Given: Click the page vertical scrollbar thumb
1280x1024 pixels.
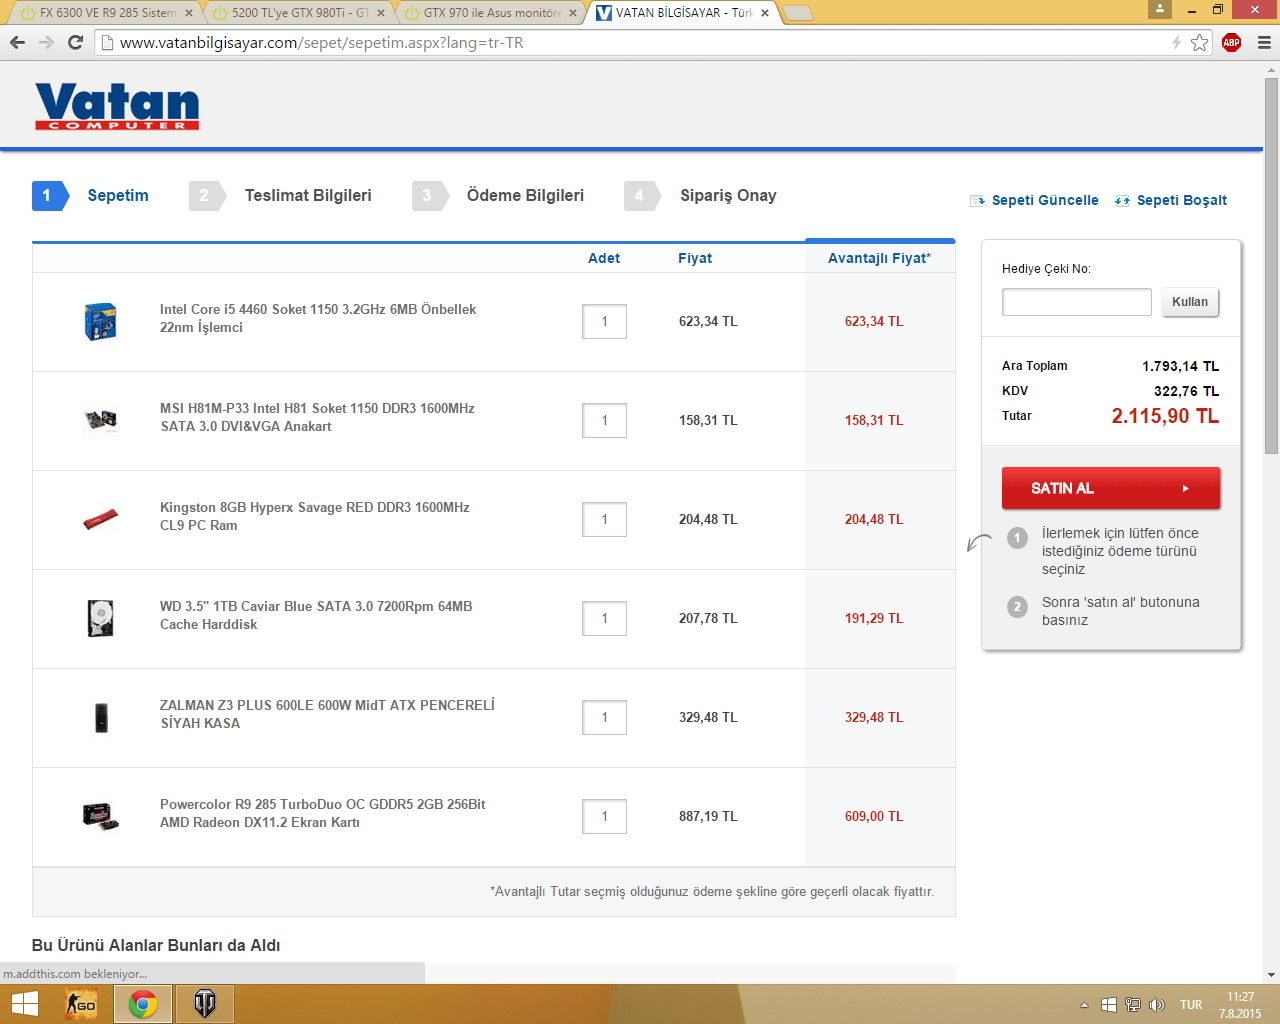Looking at the screenshot, I should click(x=1271, y=265).
